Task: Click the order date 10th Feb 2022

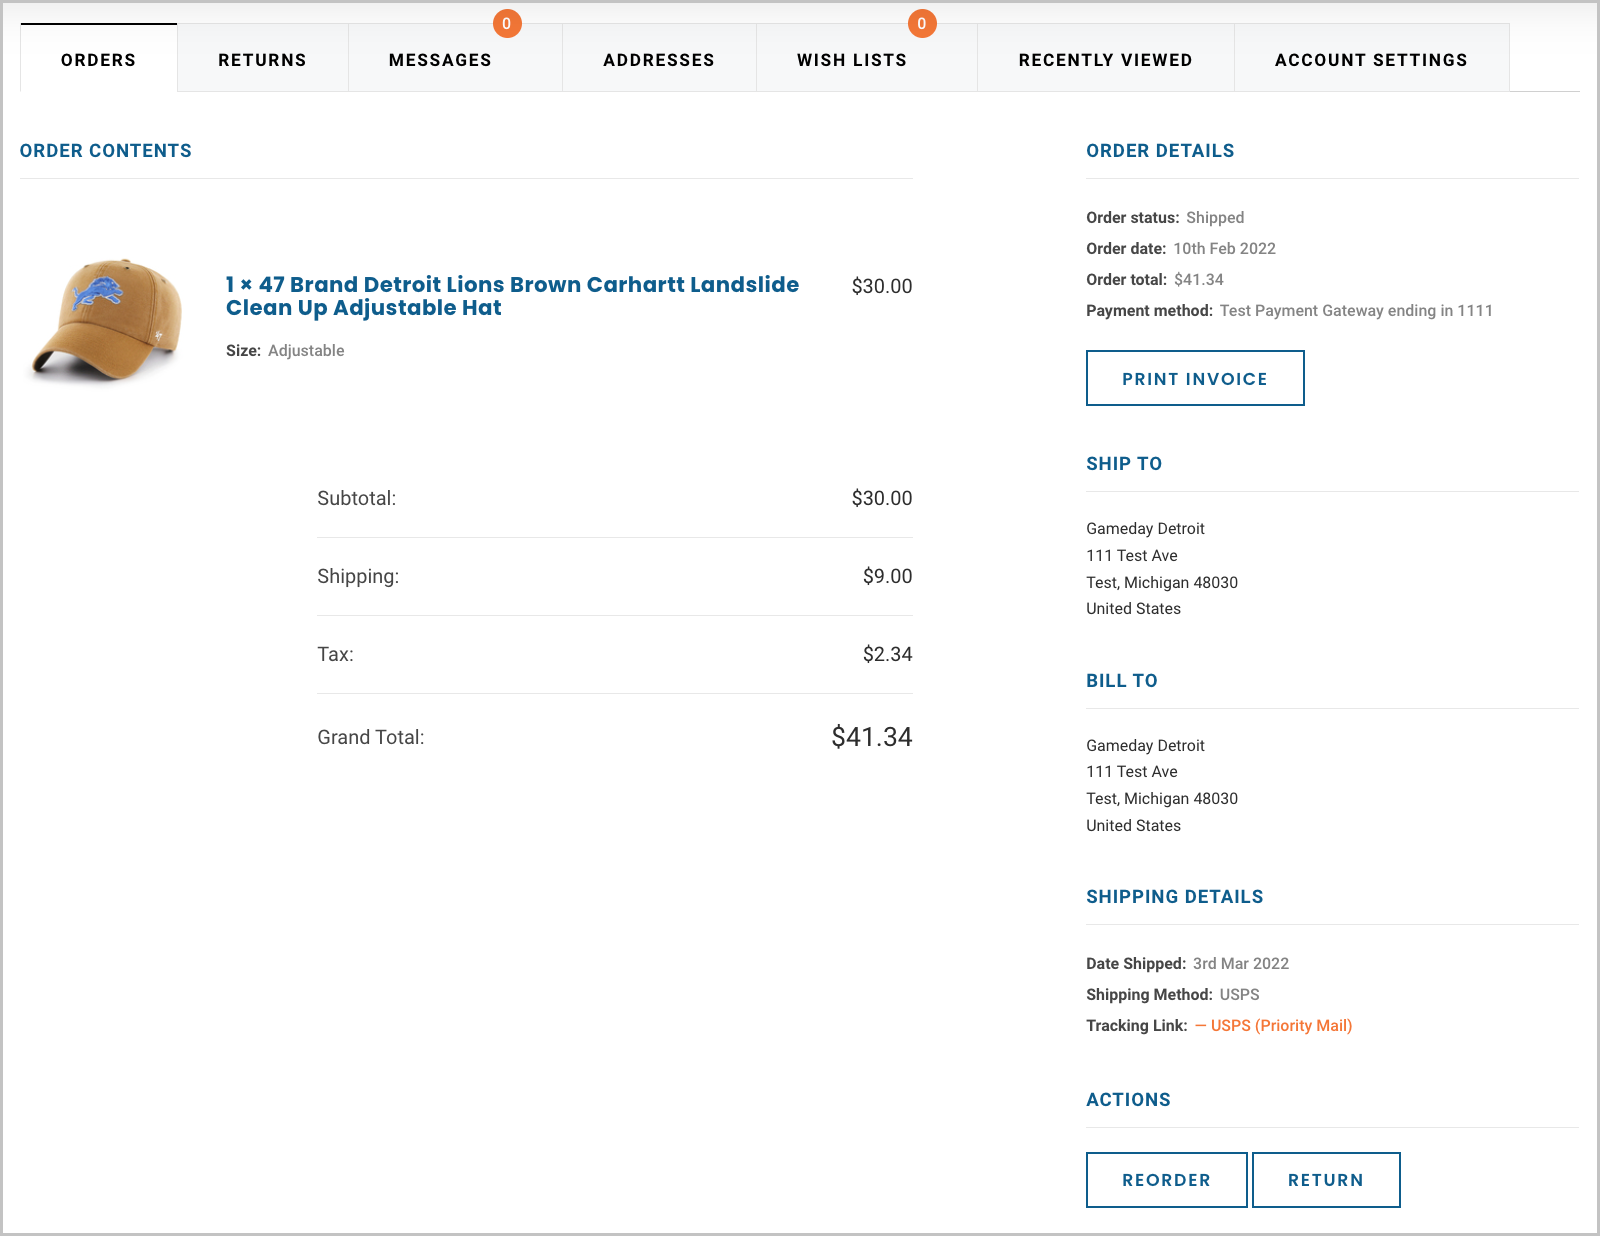Action: [1224, 248]
